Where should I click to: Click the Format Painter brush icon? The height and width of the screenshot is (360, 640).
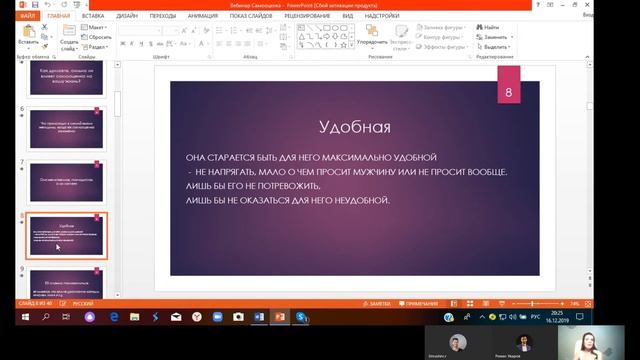[44, 47]
